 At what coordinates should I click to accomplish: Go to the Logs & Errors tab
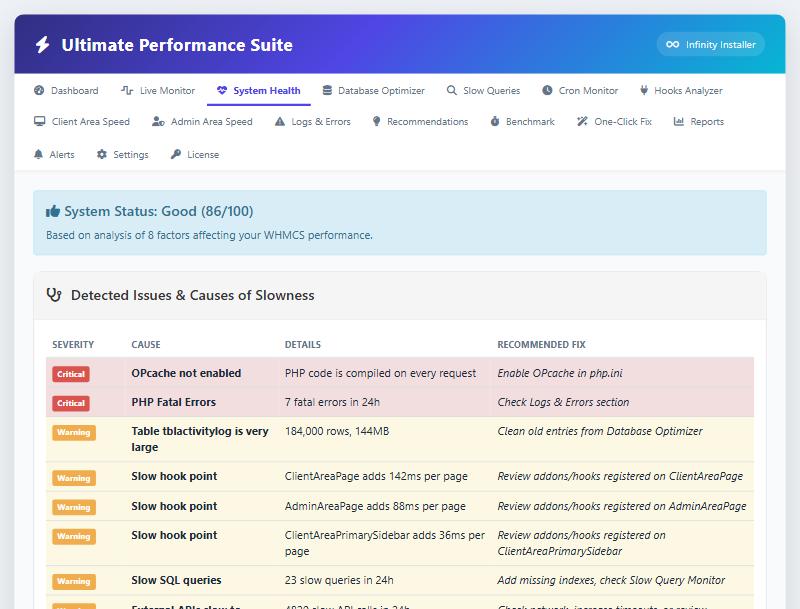[x=313, y=121]
